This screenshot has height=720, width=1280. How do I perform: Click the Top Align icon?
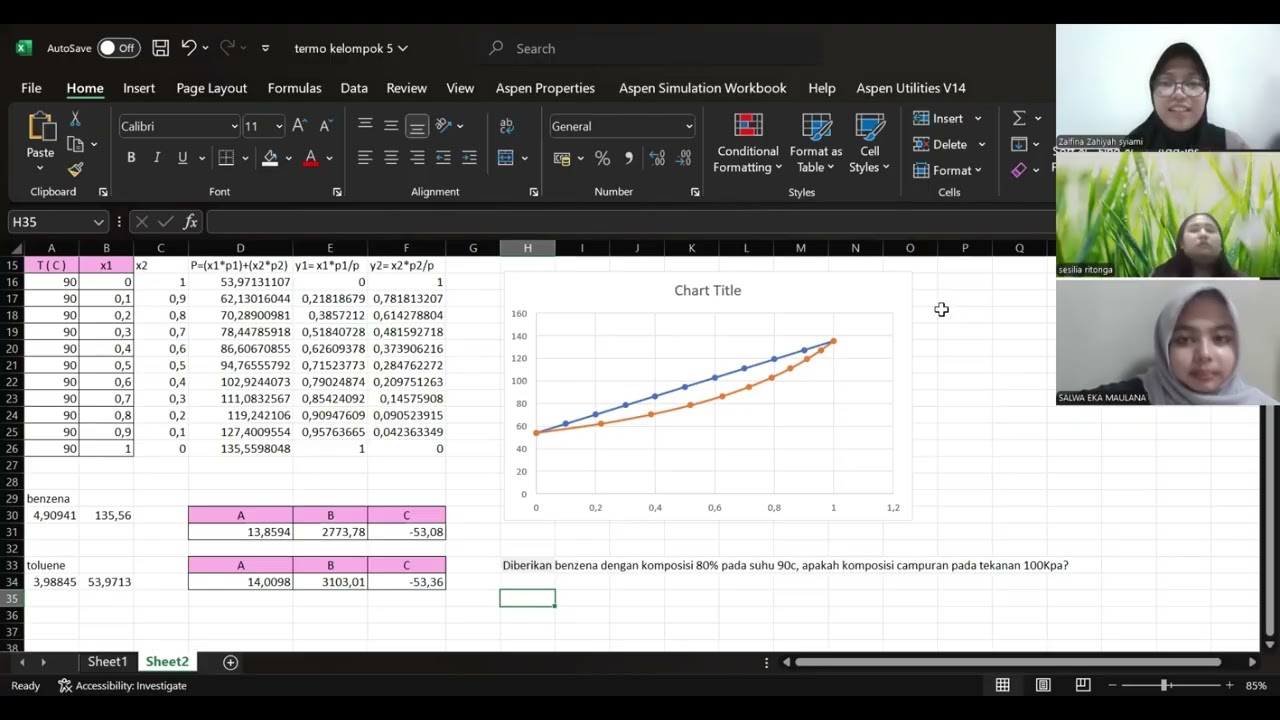pyautogui.click(x=365, y=125)
